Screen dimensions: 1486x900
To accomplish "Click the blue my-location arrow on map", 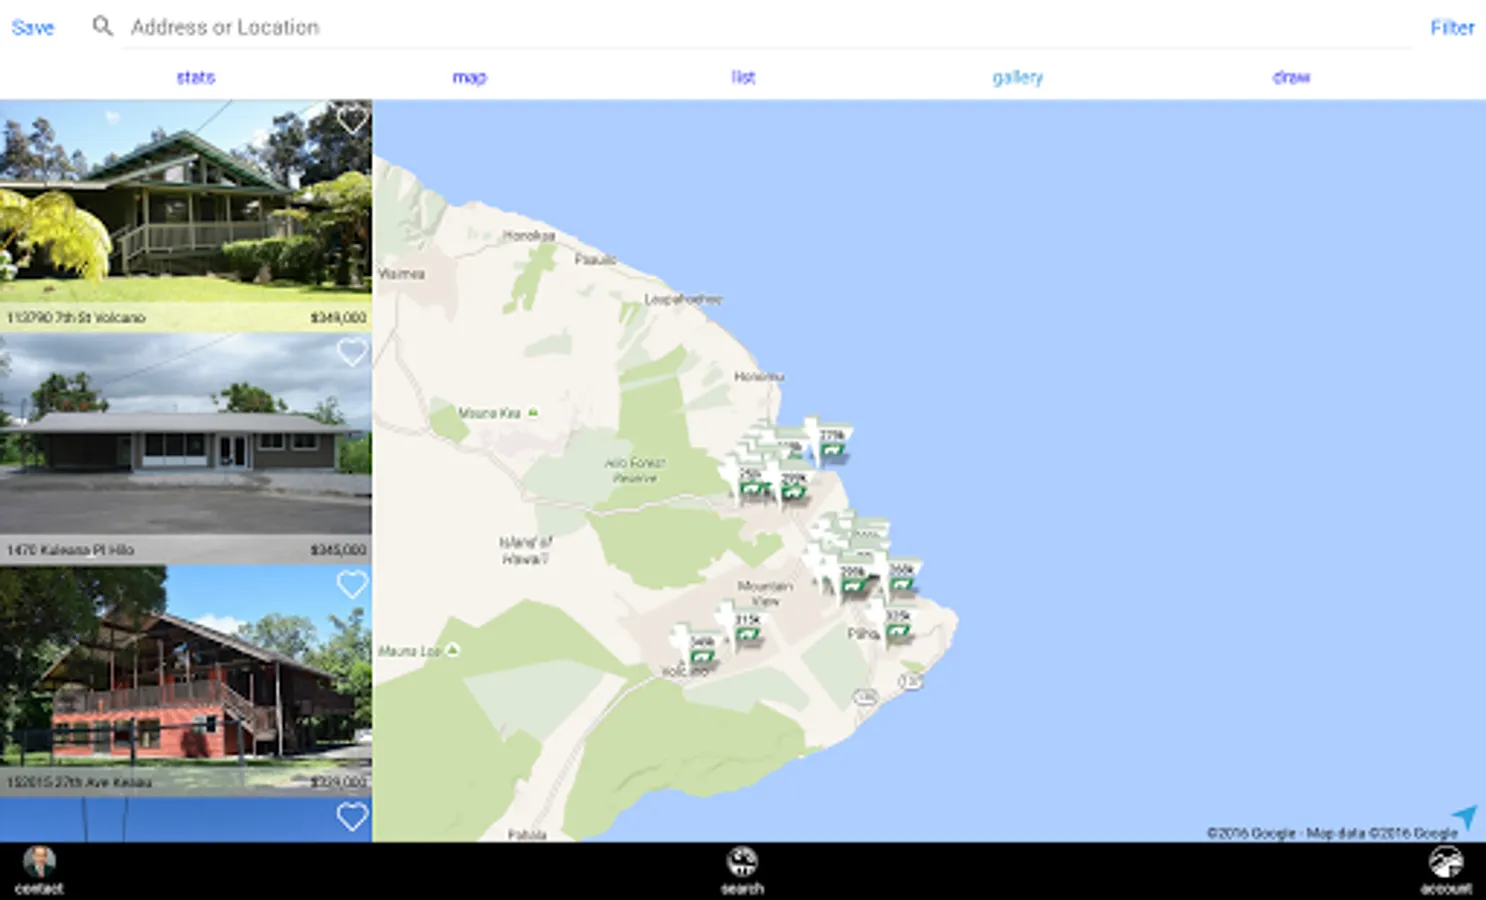I will point(1464,817).
